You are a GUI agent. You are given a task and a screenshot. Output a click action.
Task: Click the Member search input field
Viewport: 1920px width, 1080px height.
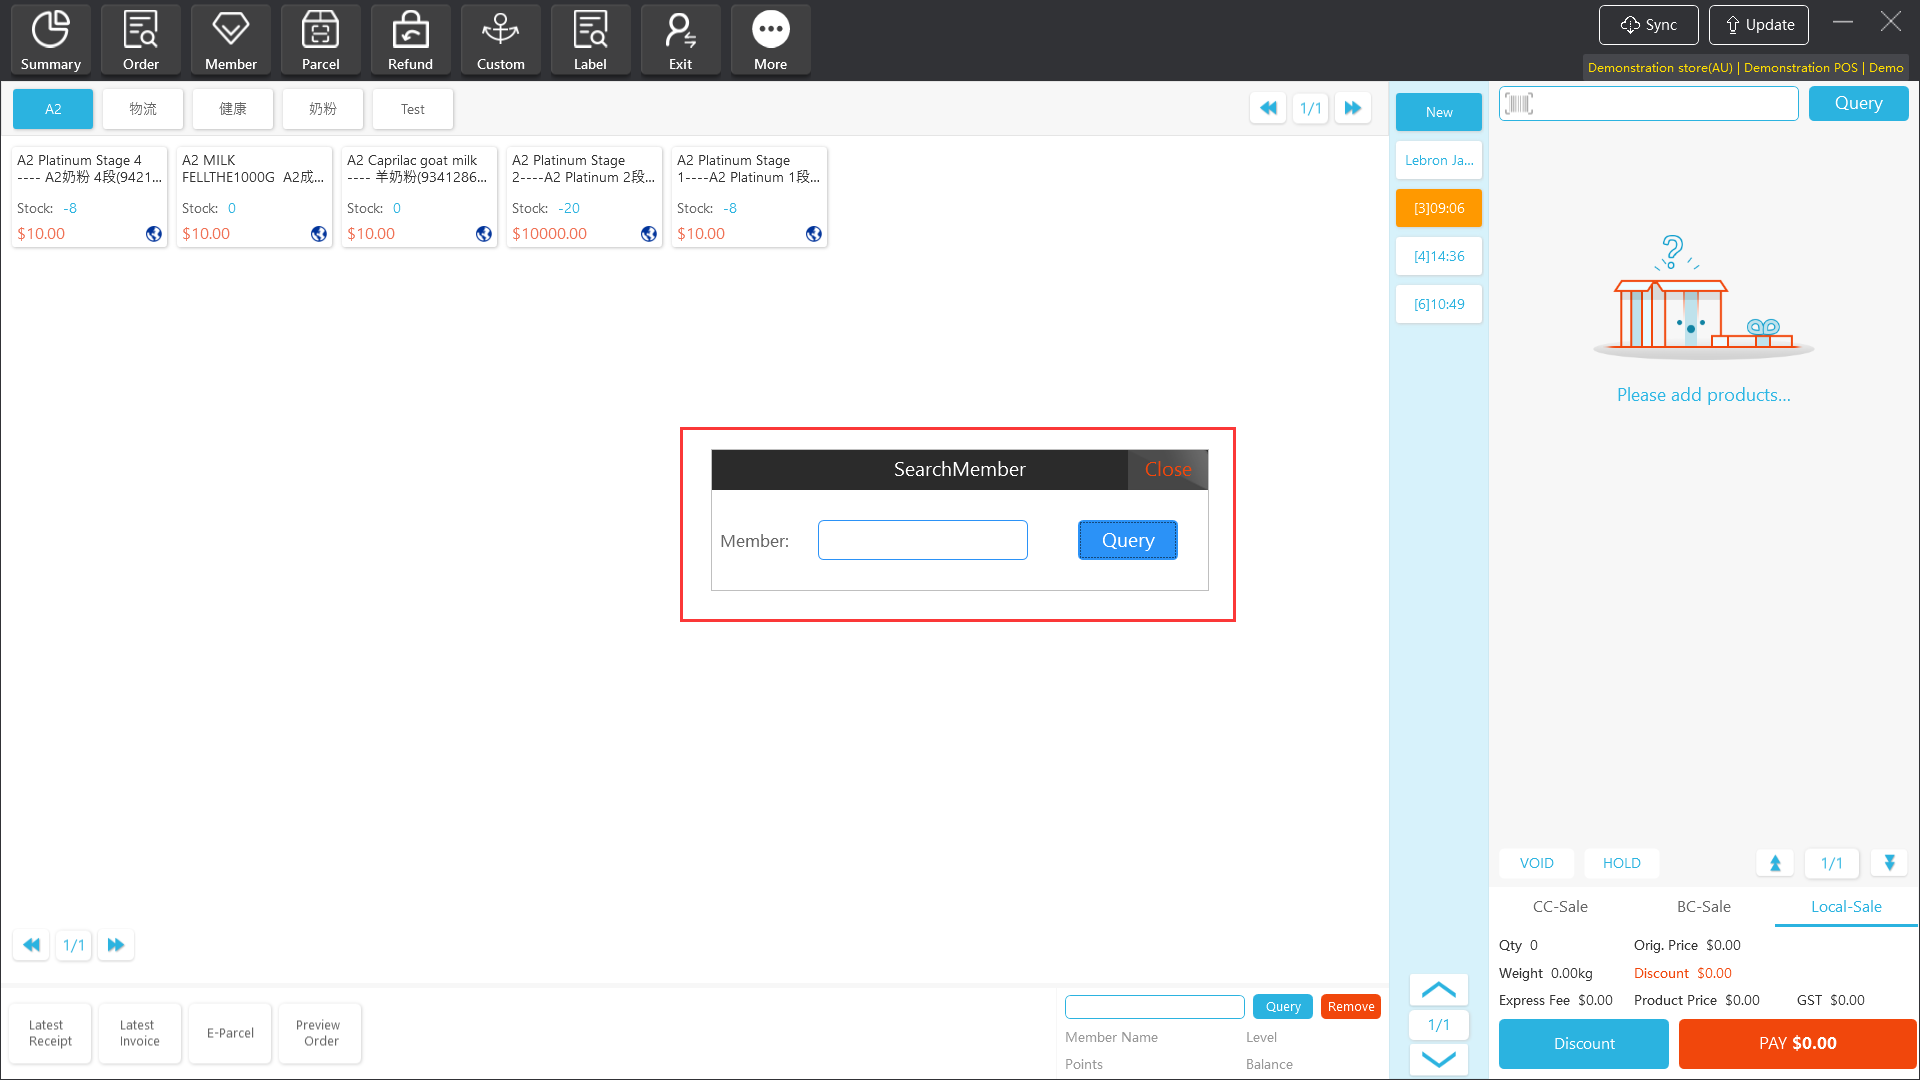point(922,540)
